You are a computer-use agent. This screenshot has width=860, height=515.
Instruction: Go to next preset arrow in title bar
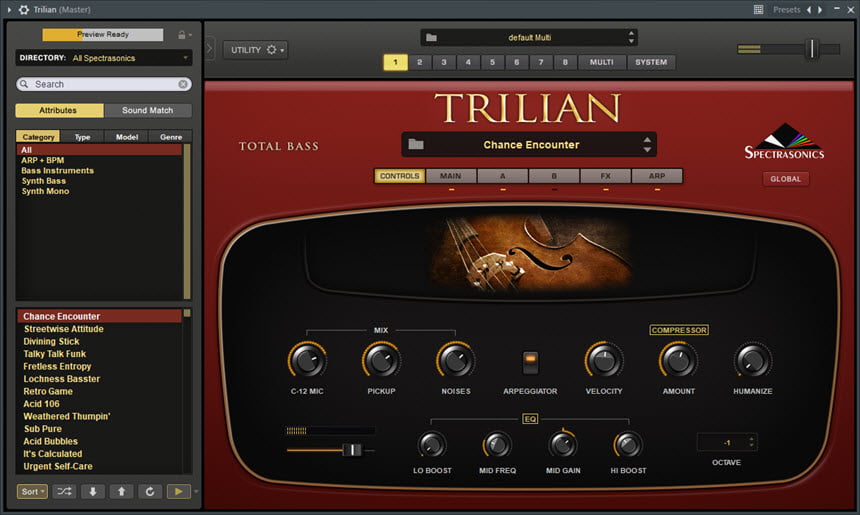[x=820, y=9]
